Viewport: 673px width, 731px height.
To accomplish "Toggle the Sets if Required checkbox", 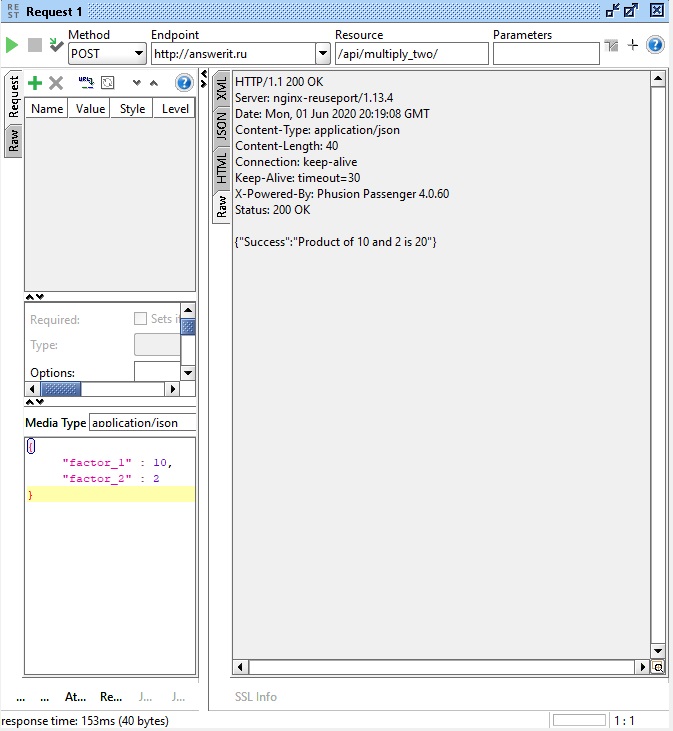I will (x=140, y=318).
